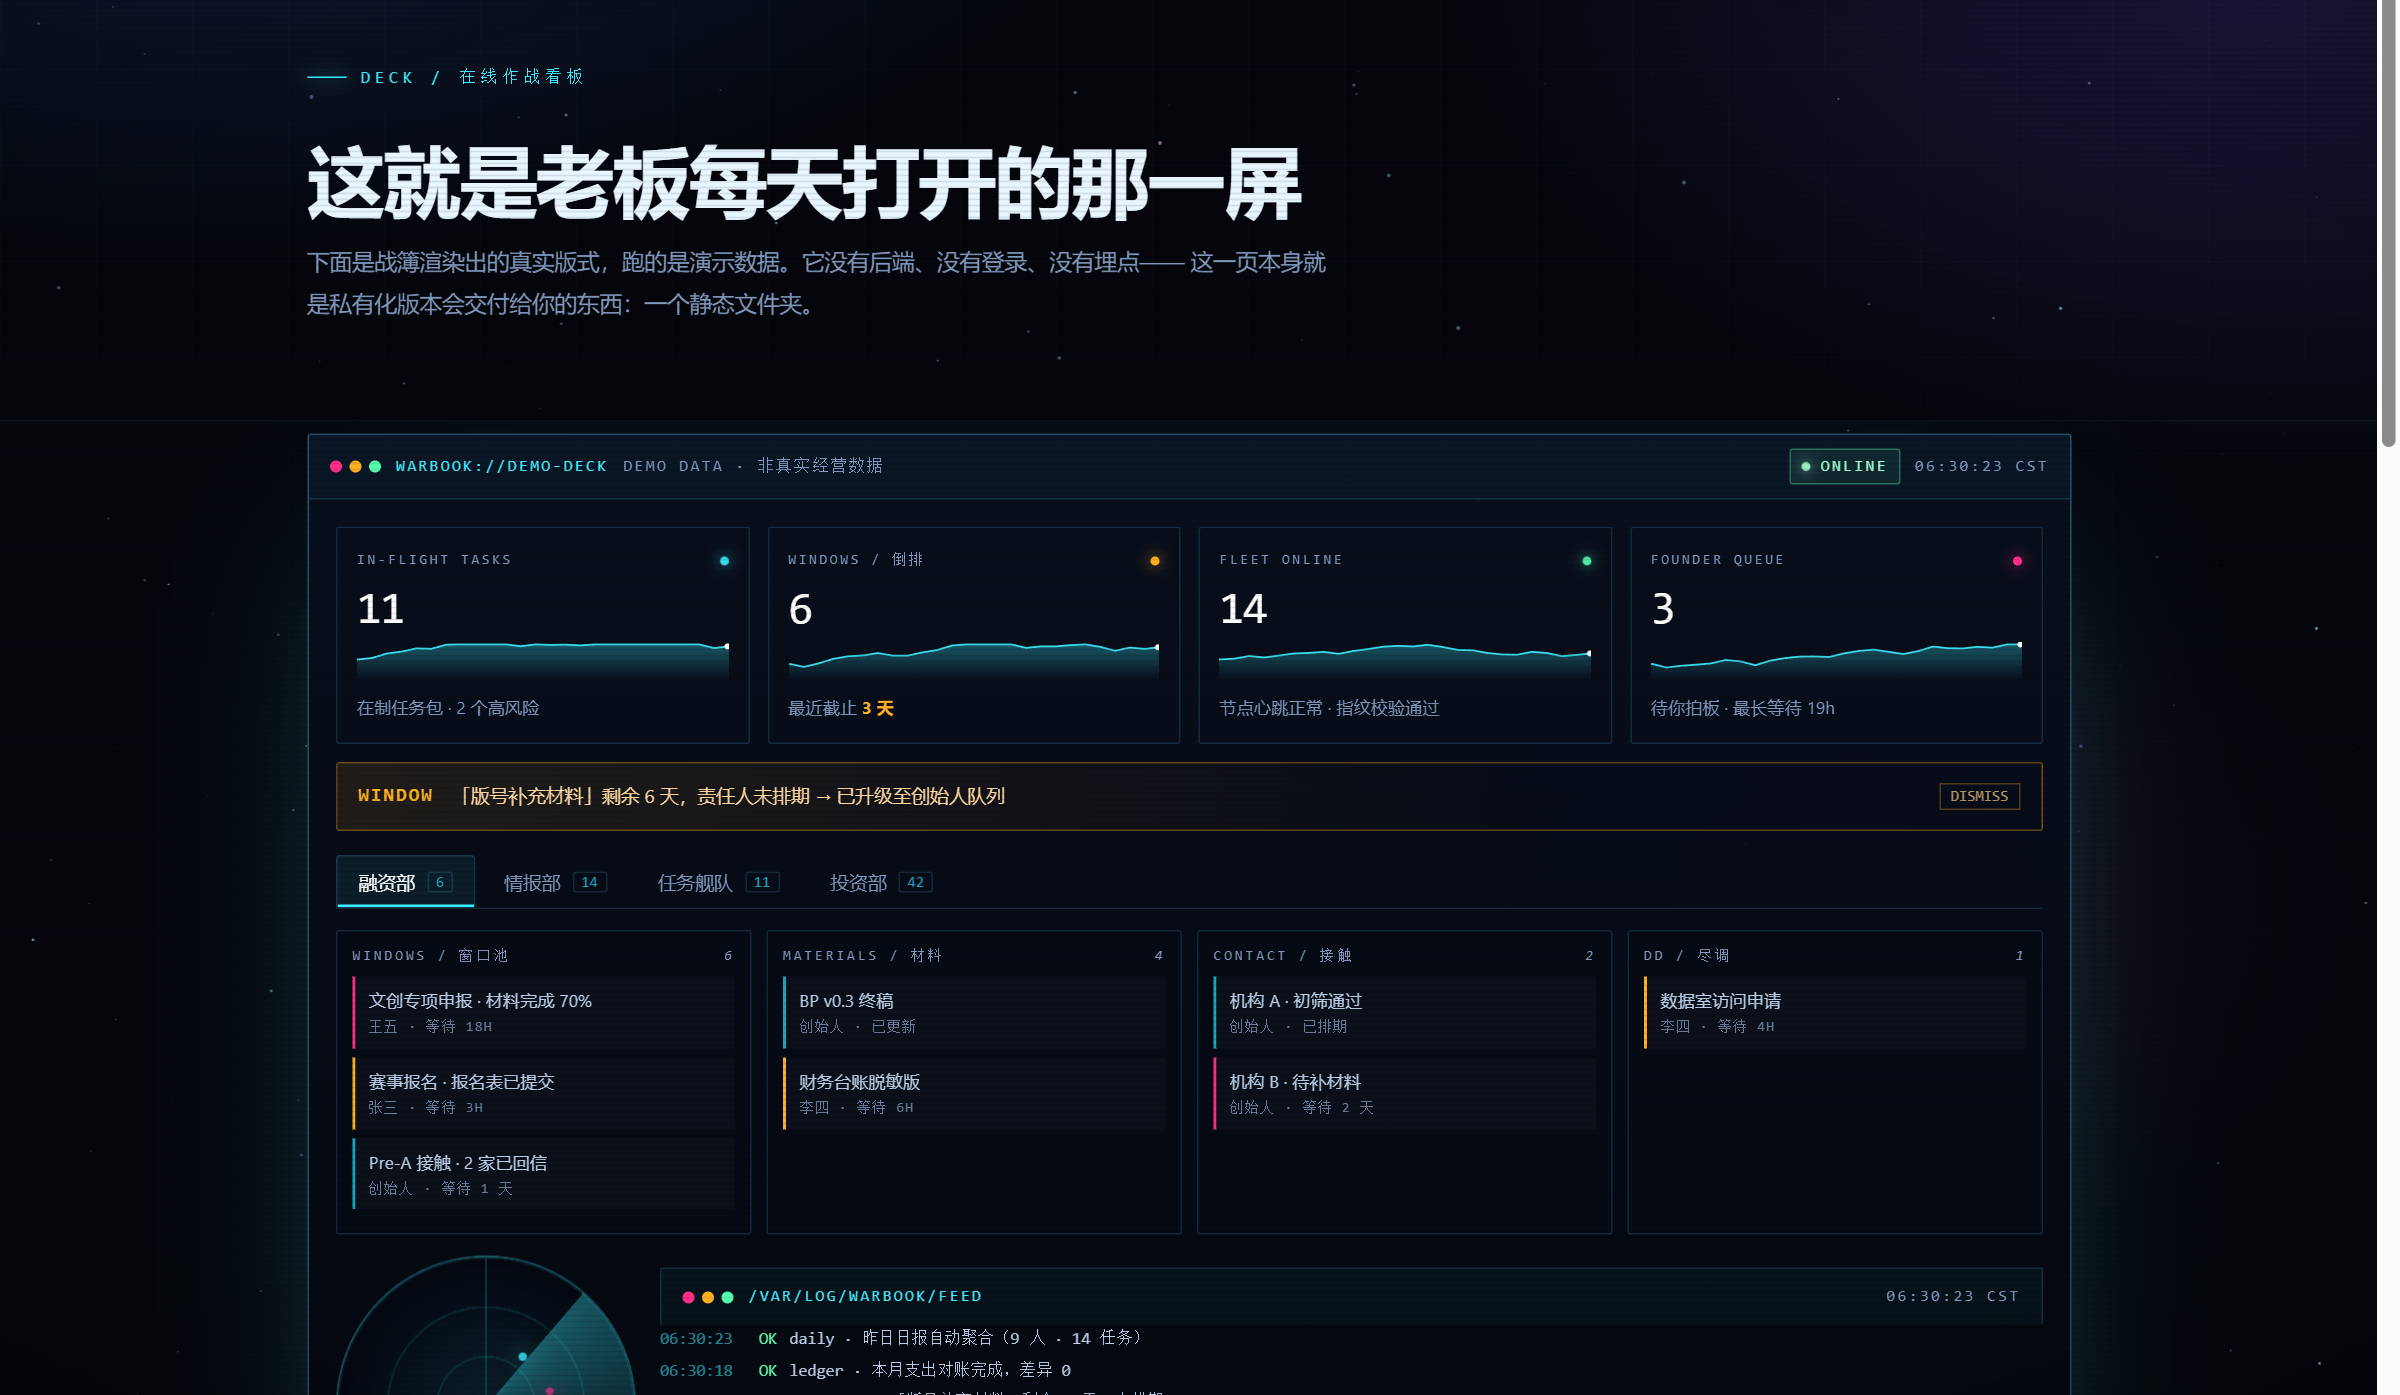This screenshot has height=1395, width=2400.
Task: Click the cyan indicator on IN-FLIGHT TASKS card
Action: [725, 561]
